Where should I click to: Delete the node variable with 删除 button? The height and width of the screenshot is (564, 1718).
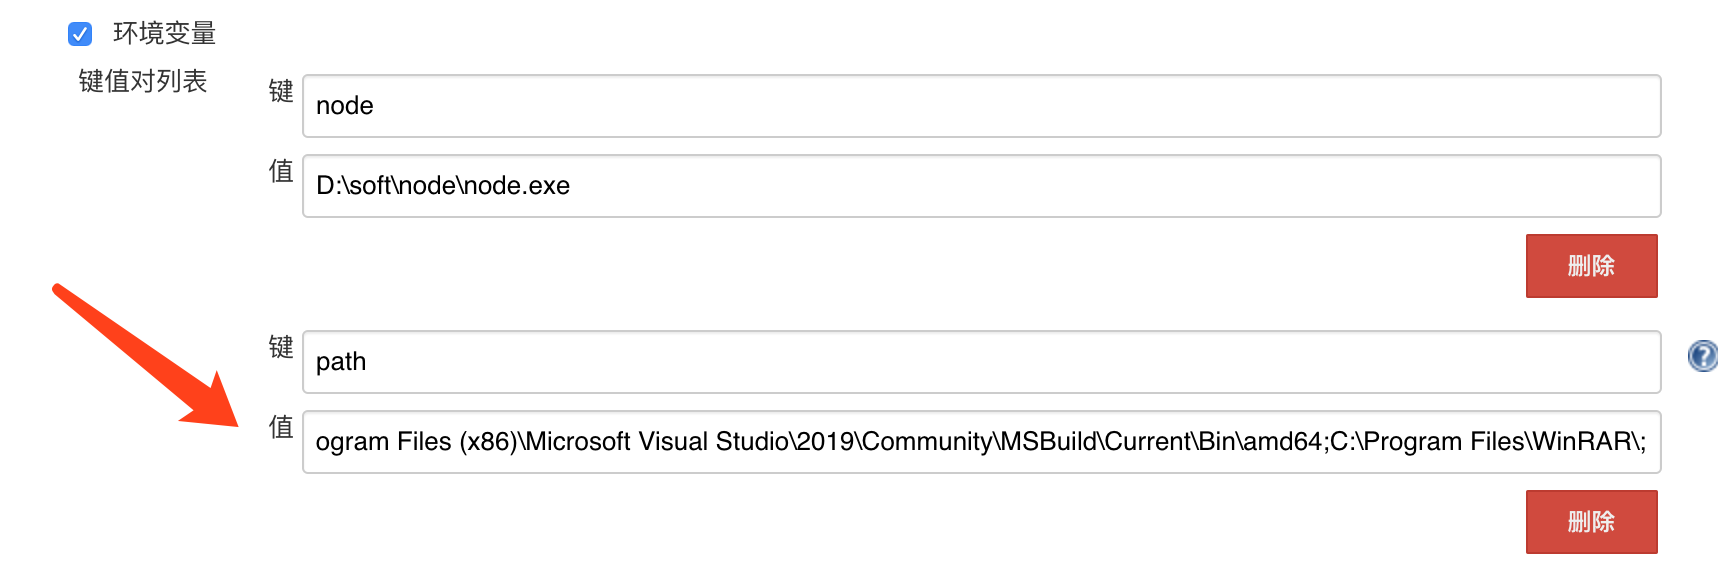1590,266
